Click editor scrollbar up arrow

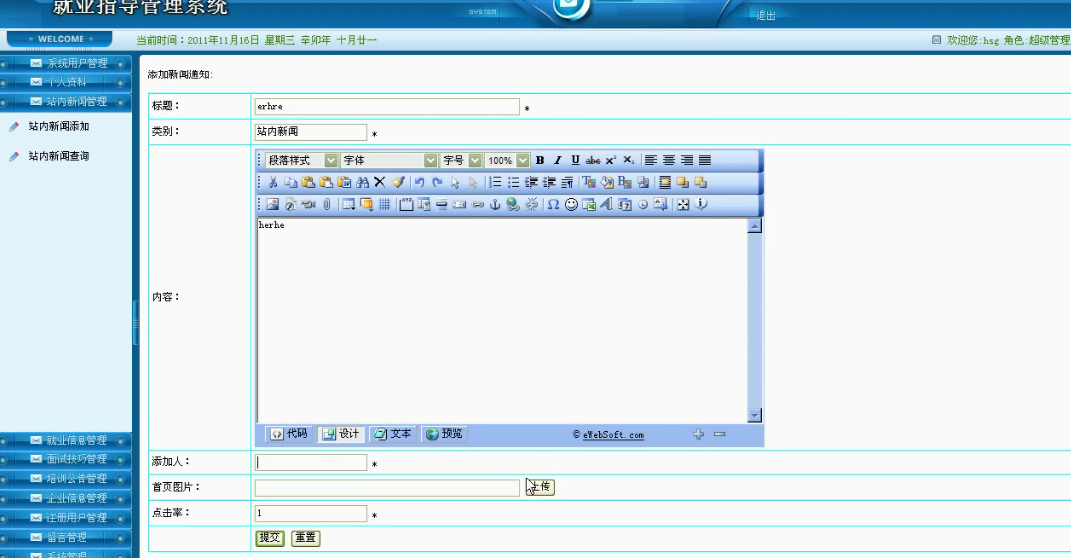click(755, 226)
